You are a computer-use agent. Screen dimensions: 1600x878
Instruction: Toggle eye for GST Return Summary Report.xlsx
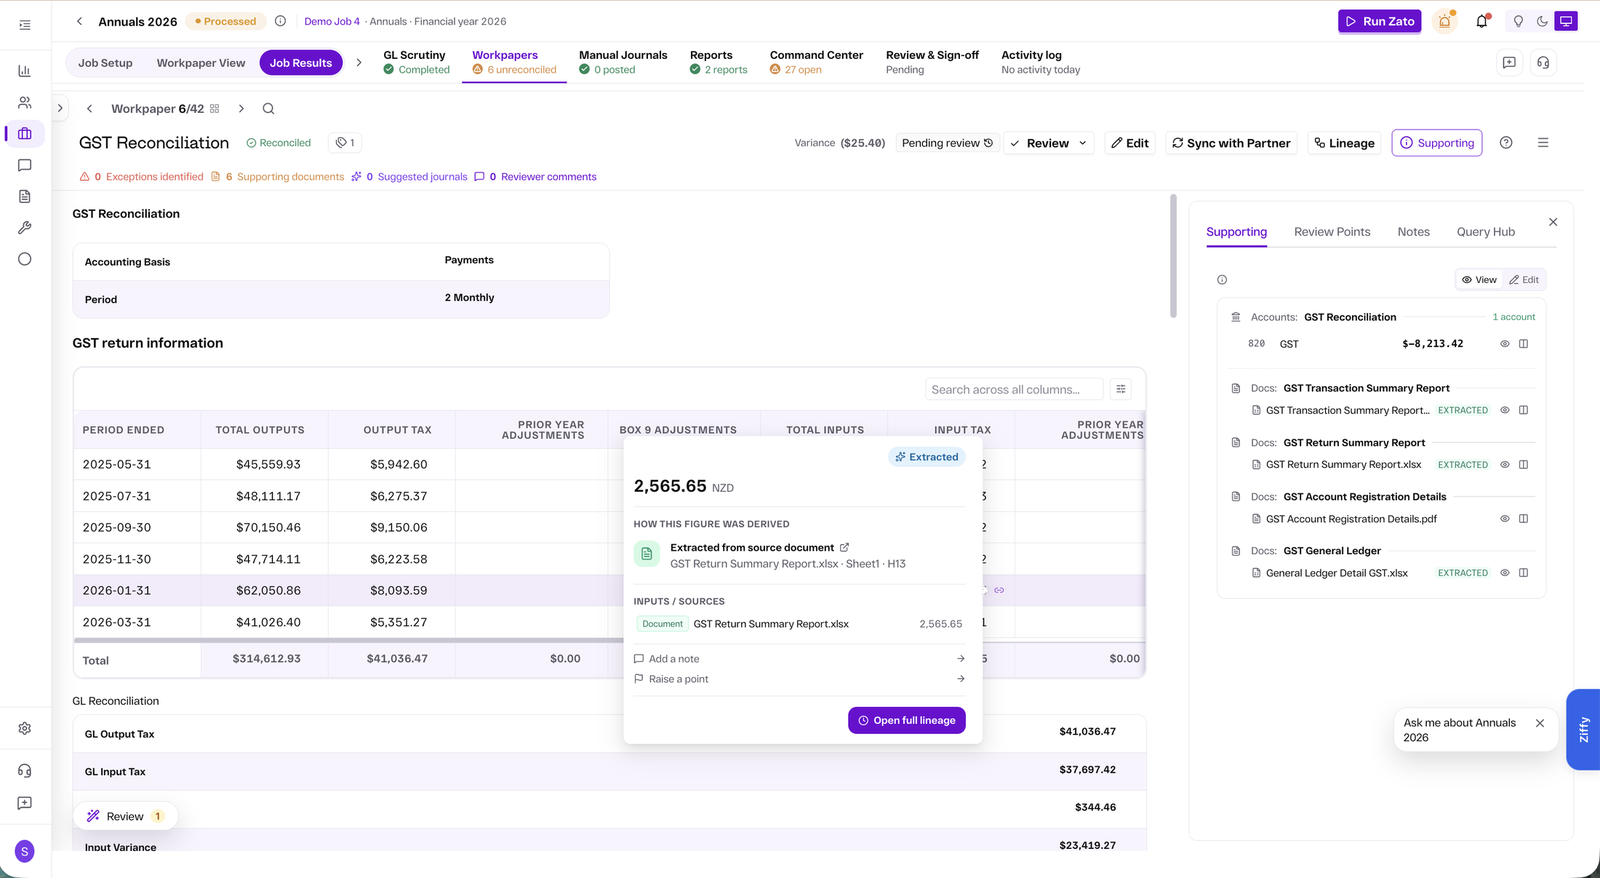pos(1504,465)
